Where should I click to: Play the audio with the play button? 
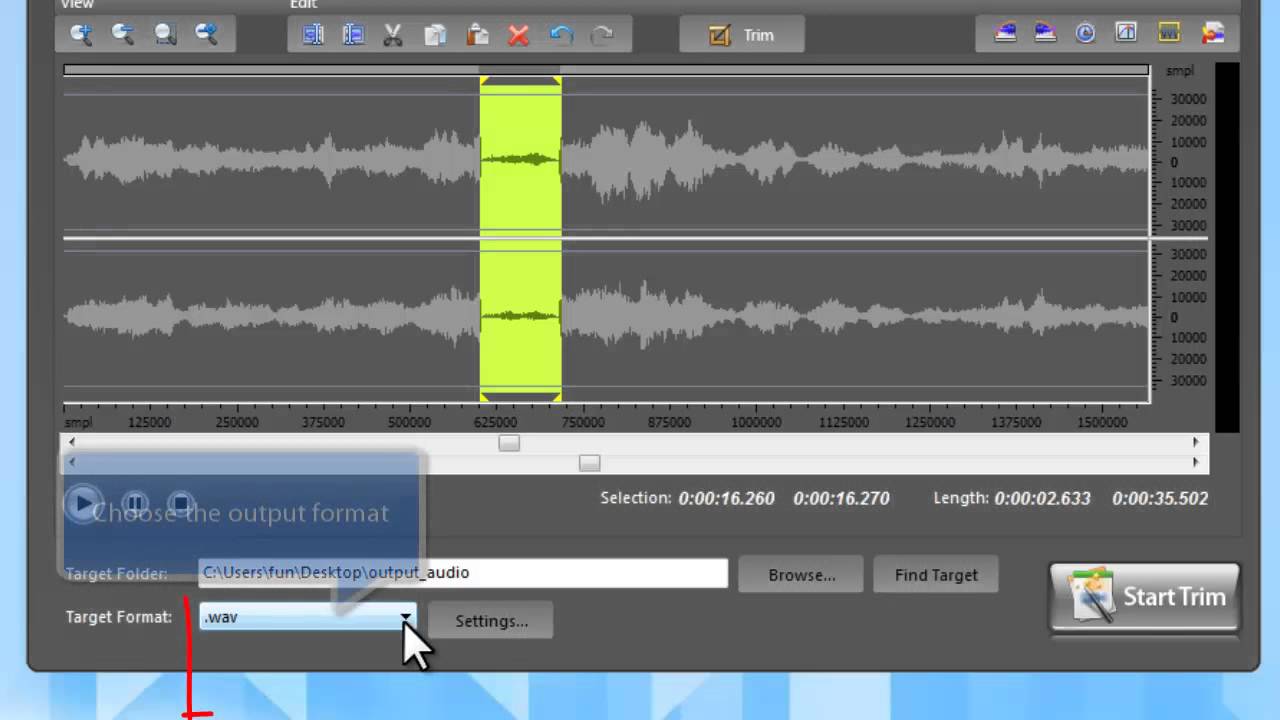tap(84, 503)
